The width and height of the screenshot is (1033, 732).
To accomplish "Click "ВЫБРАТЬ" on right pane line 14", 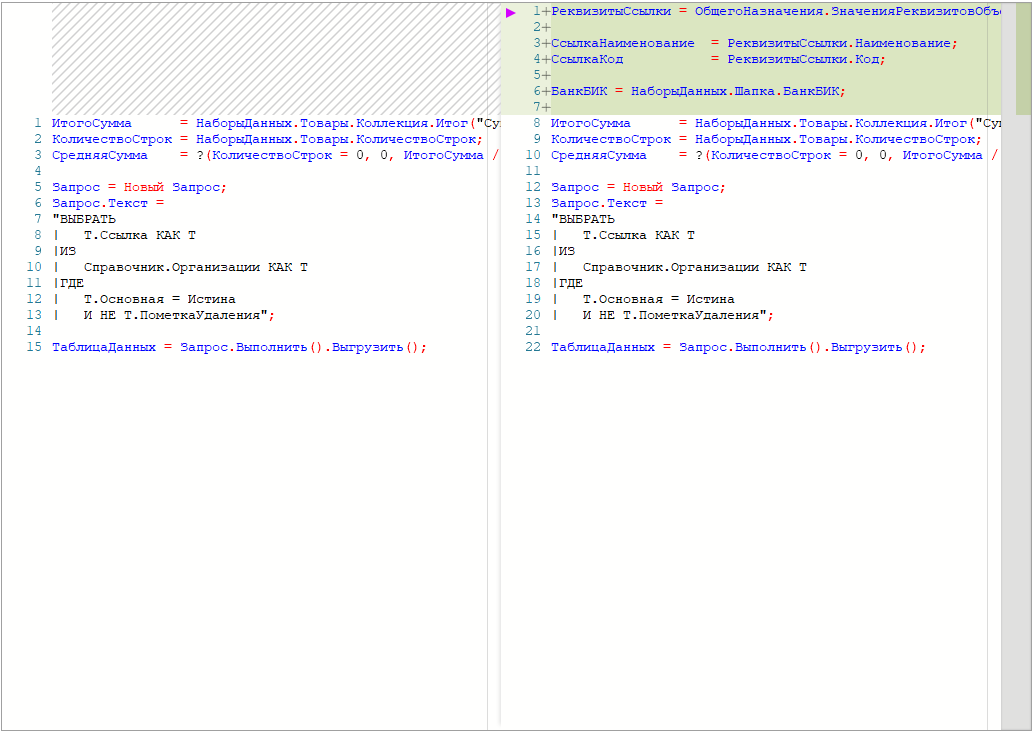I will point(582,219).
